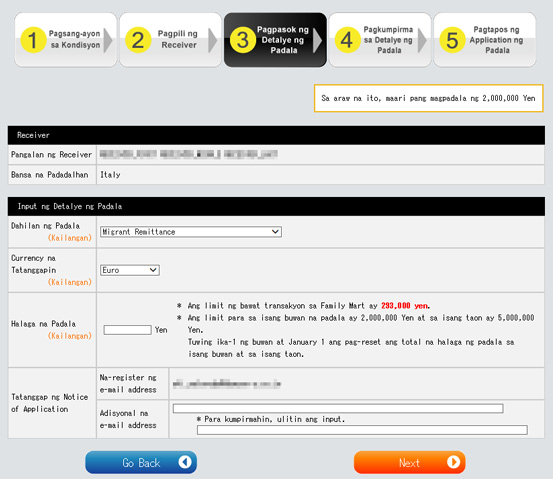Viewport: 553px width, 479px height.
Task: Click the yellow step 1 circle icon
Action: [x=33, y=40]
